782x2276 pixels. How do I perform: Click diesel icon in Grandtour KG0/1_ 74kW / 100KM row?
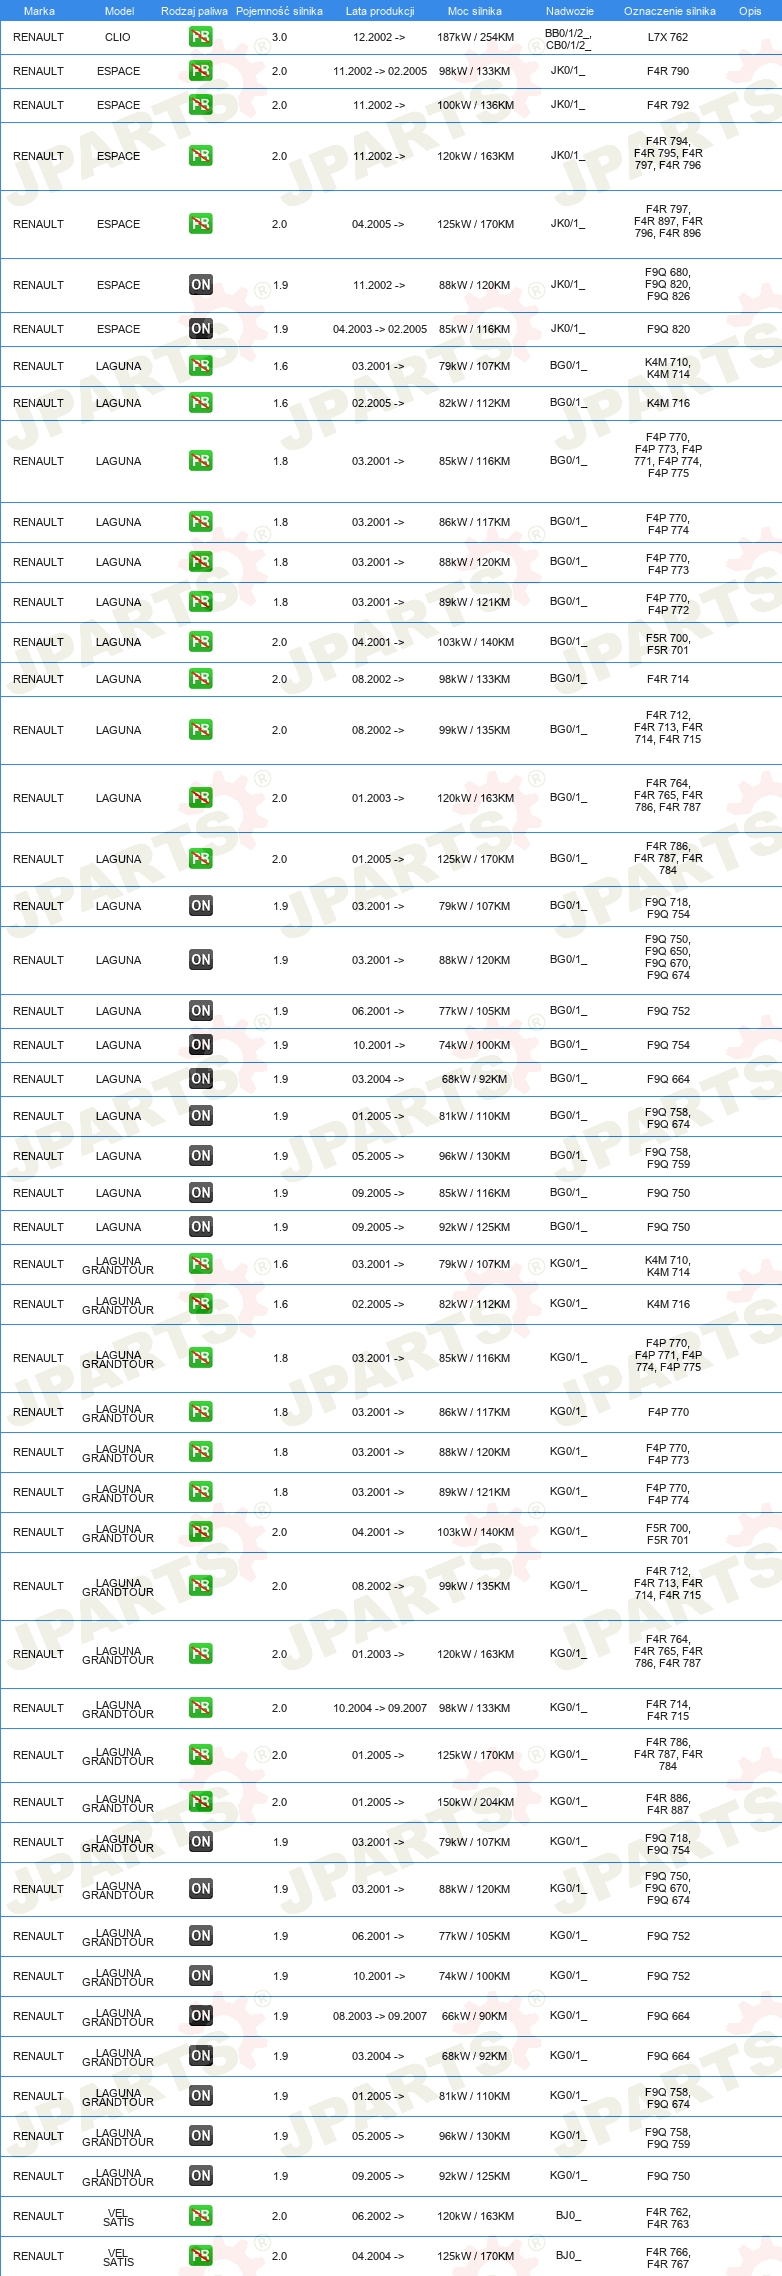[201, 1976]
